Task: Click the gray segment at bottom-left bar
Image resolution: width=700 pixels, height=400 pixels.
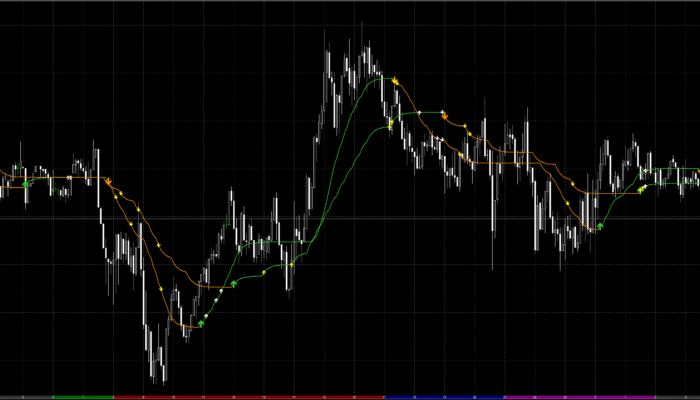Action: (25, 397)
